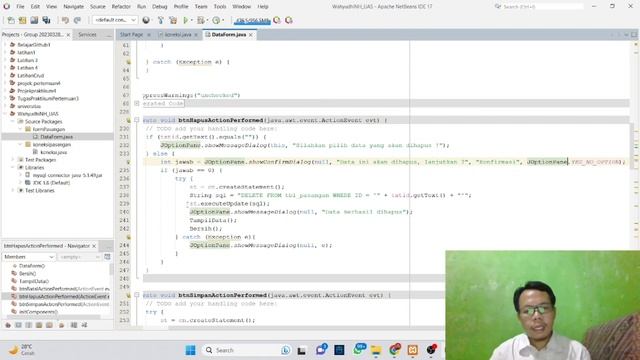This screenshot has height=360, width=640.
Task: Click the memory usage garbage collect bar
Action: tap(252, 20)
